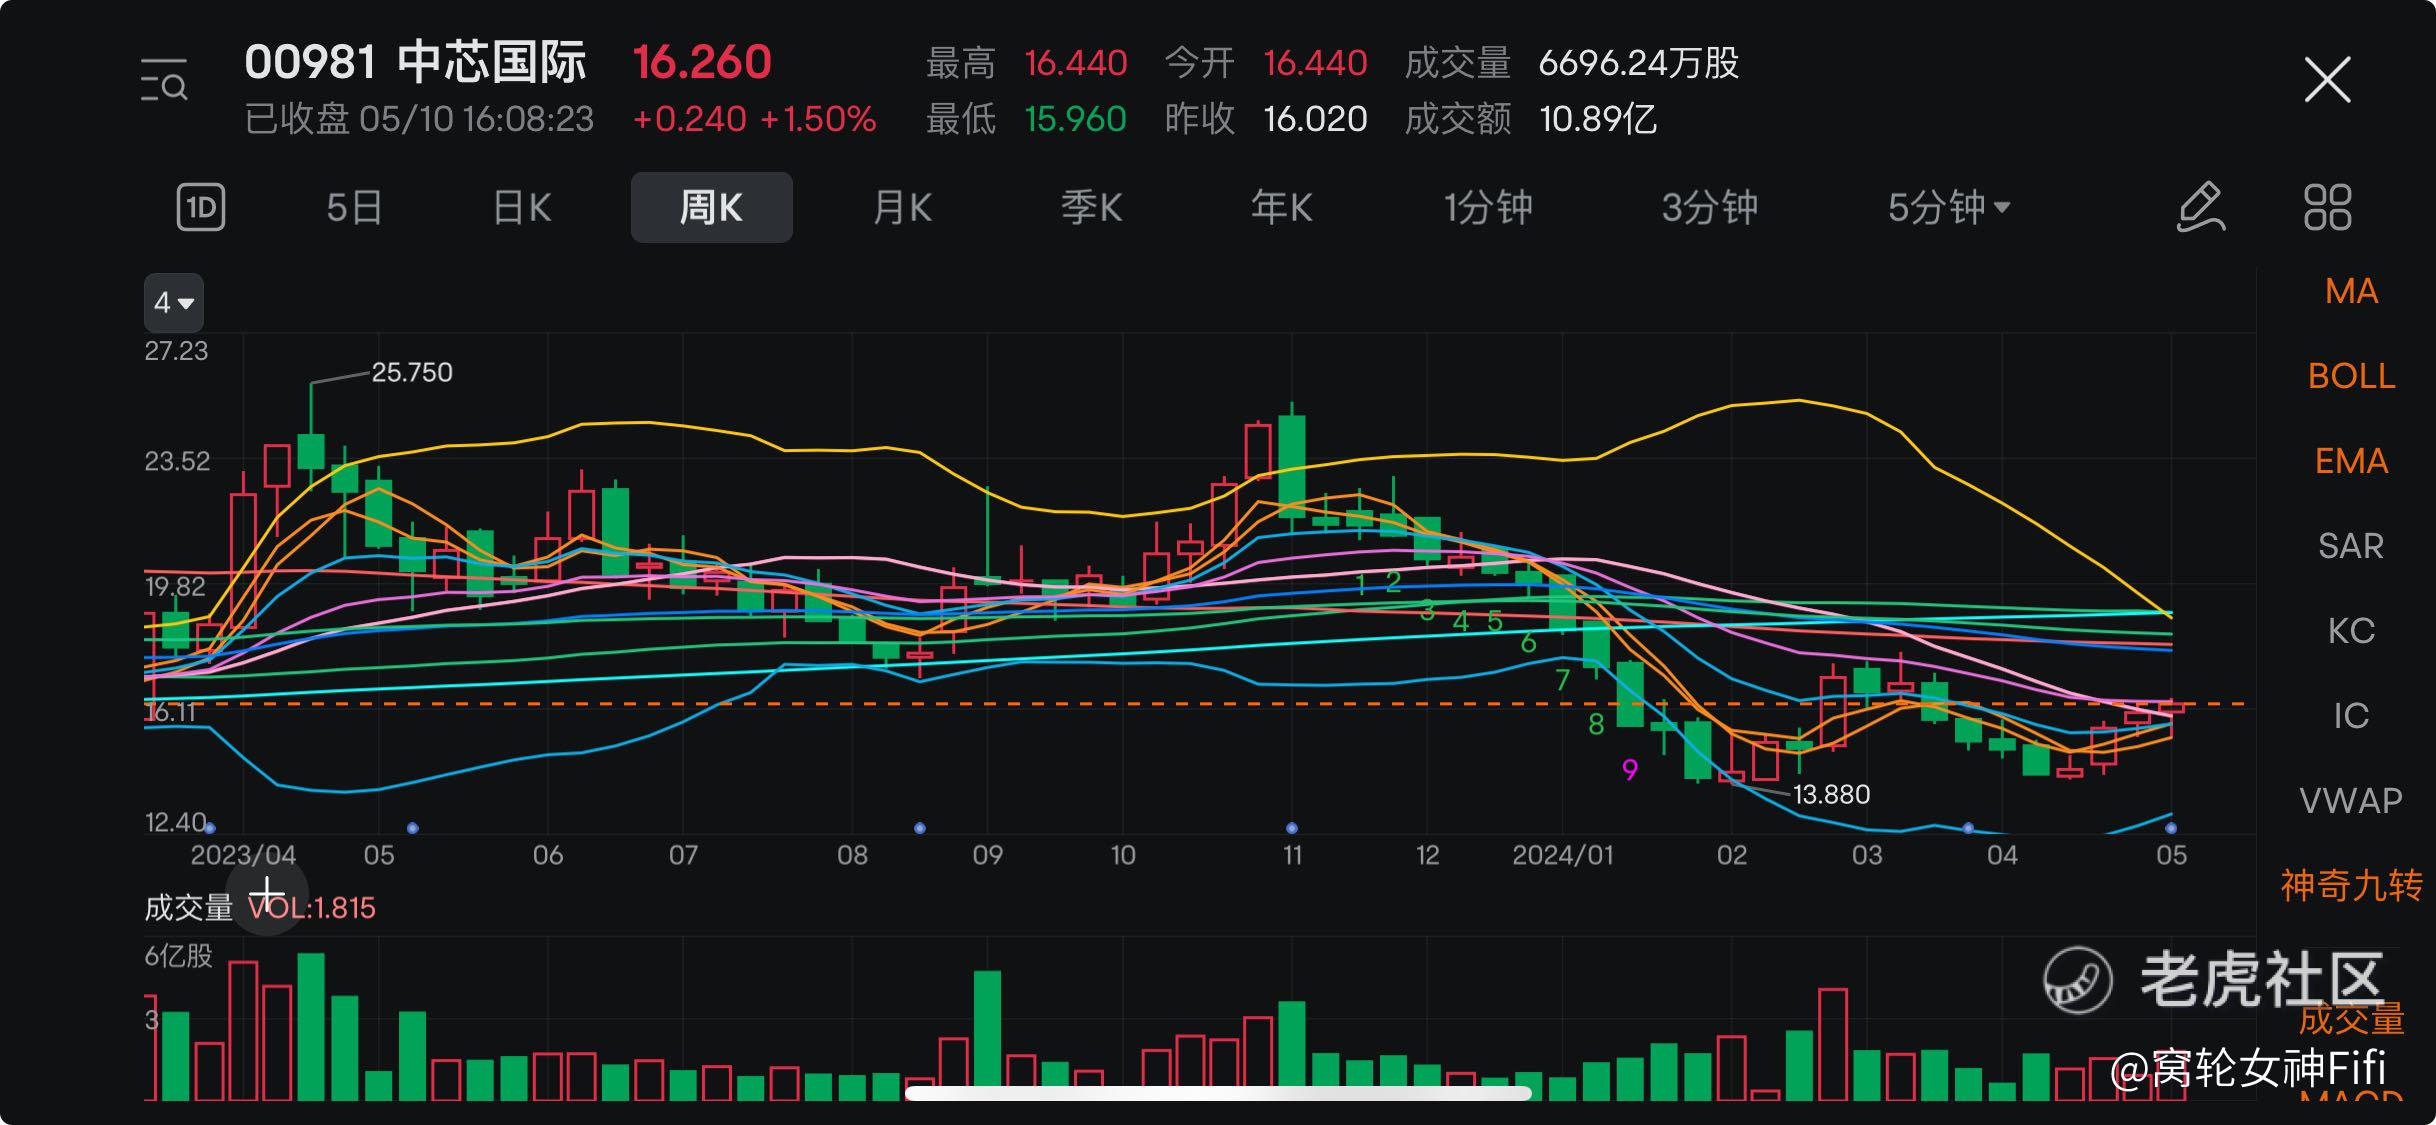Click the 最高 16.440 value
This screenshot has height=1125, width=2436.
1076,63
